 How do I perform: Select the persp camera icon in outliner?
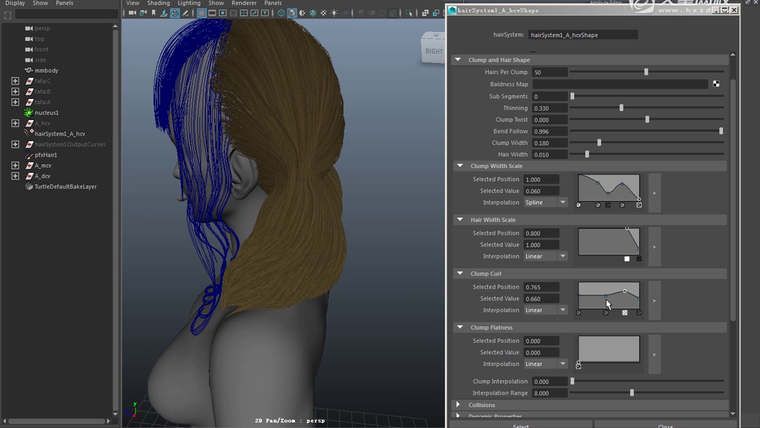(x=28, y=28)
